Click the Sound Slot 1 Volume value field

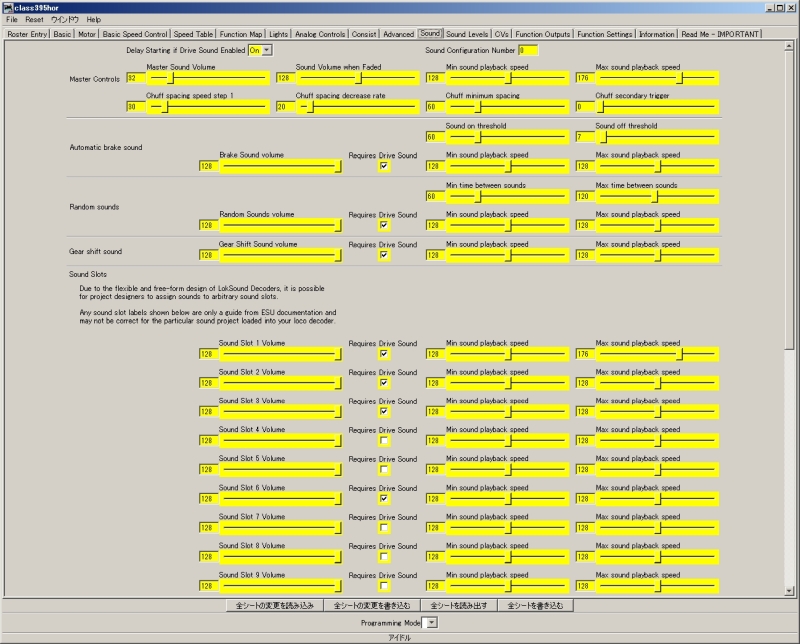pos(209,354)
